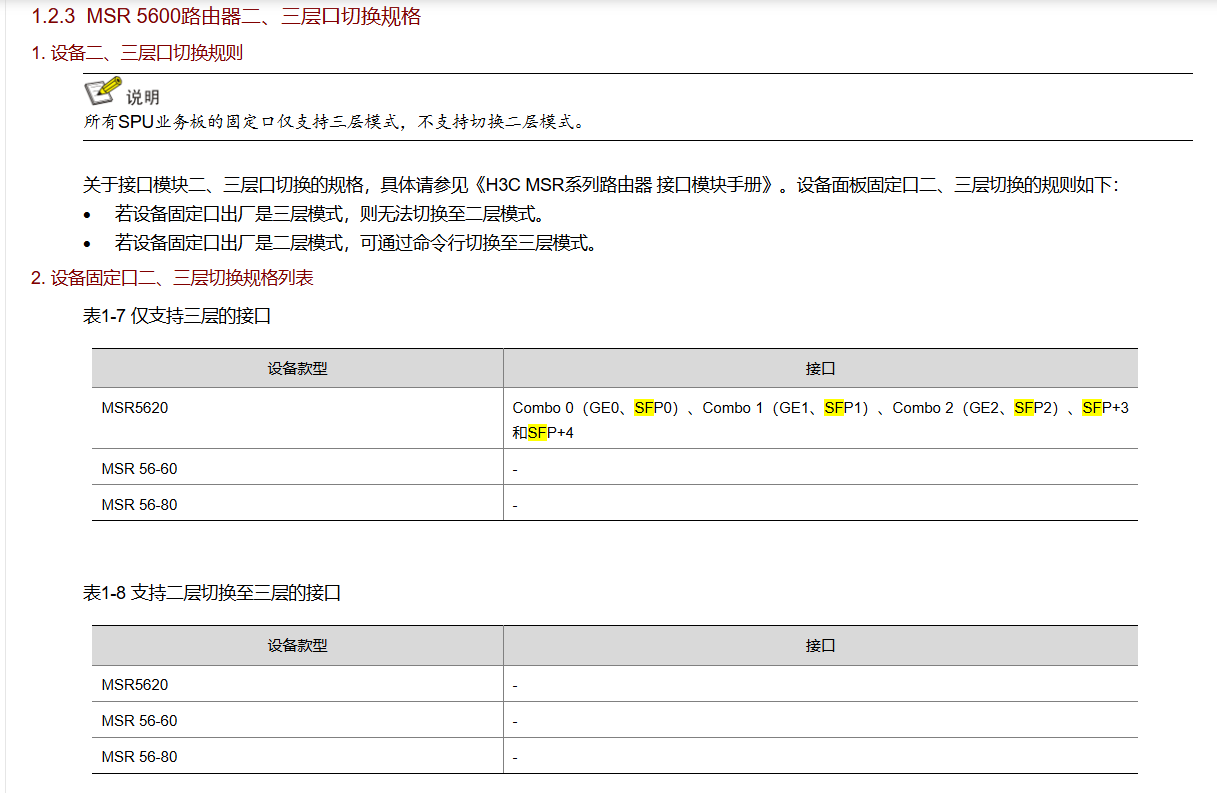Click caption 表1-7 仅支持三层的接口
Image resolution: width=1217 pixels, height=793 pixels.
click(177, 316)
